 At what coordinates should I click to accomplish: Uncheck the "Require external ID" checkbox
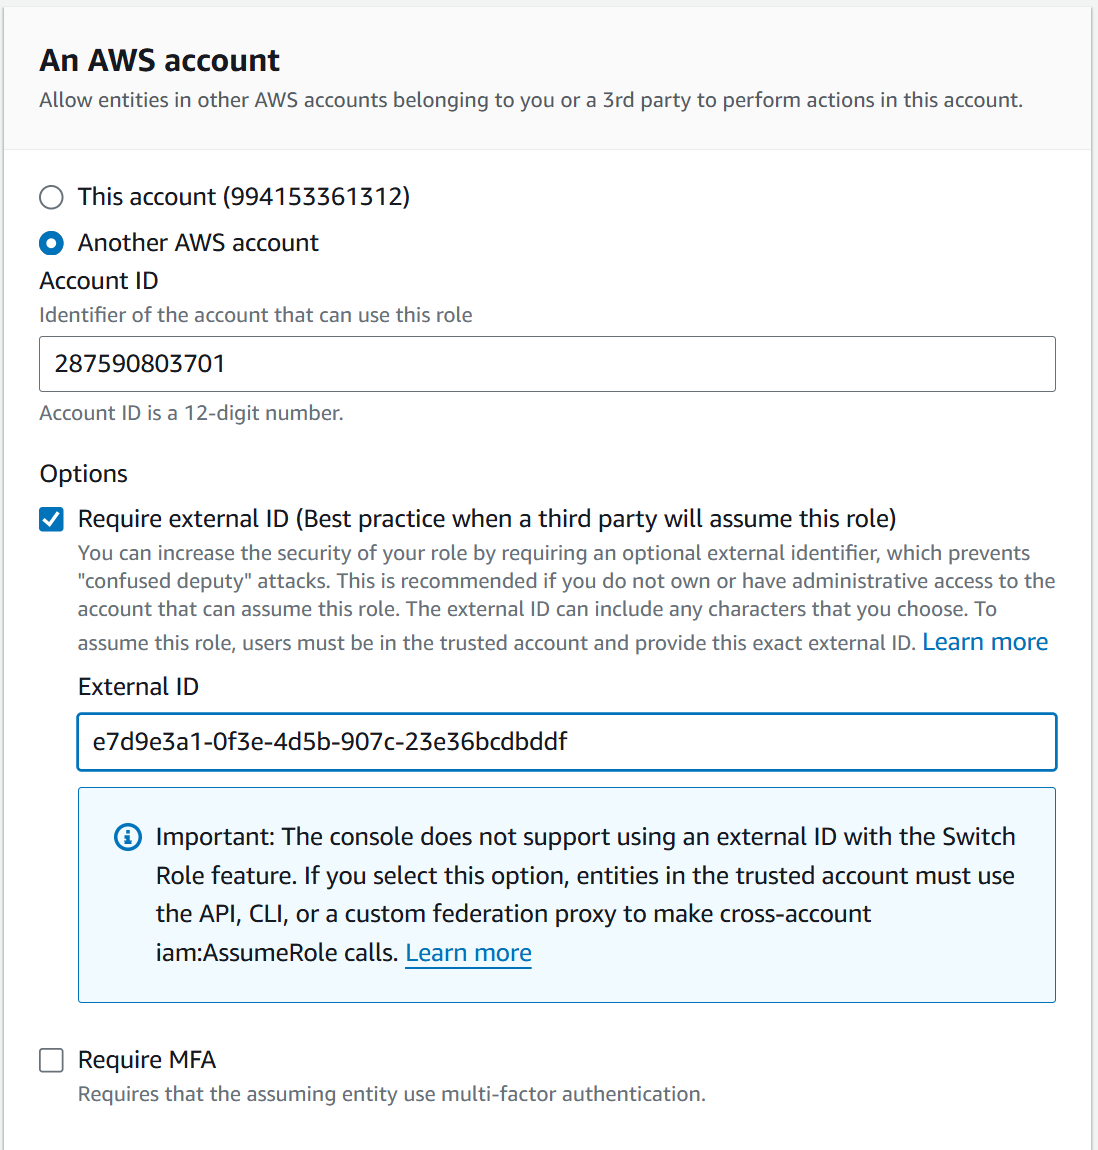click(x=51, y=519)
